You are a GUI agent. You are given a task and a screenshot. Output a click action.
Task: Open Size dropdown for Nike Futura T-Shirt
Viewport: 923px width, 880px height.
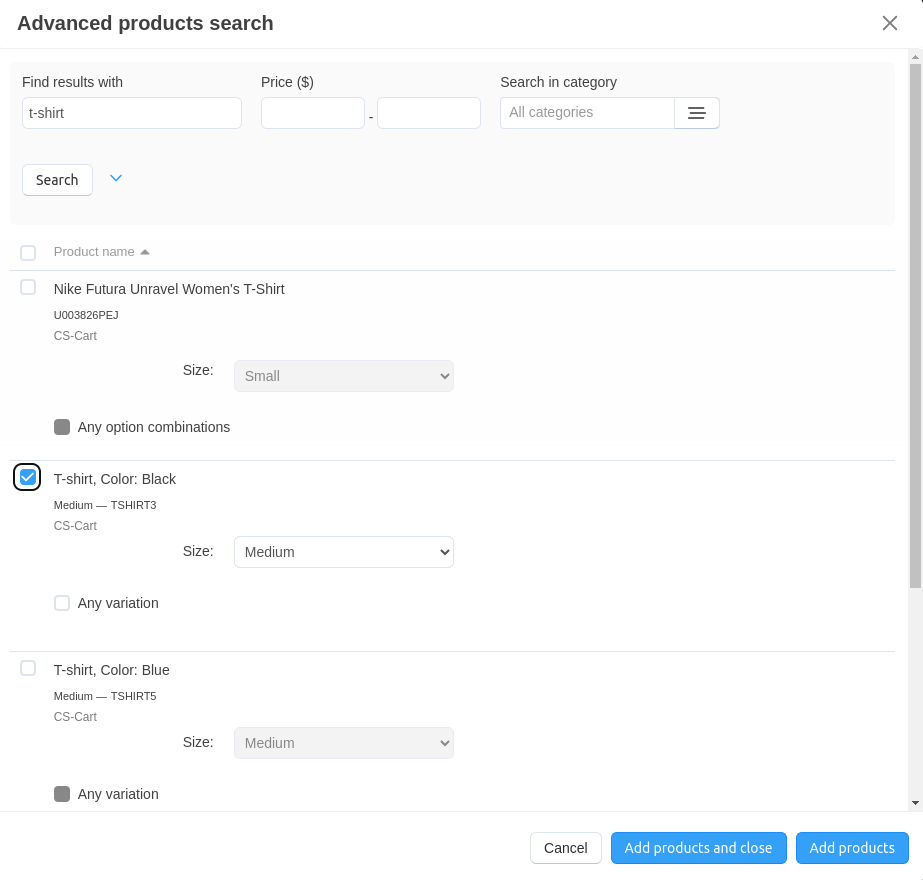pos(344,376)
